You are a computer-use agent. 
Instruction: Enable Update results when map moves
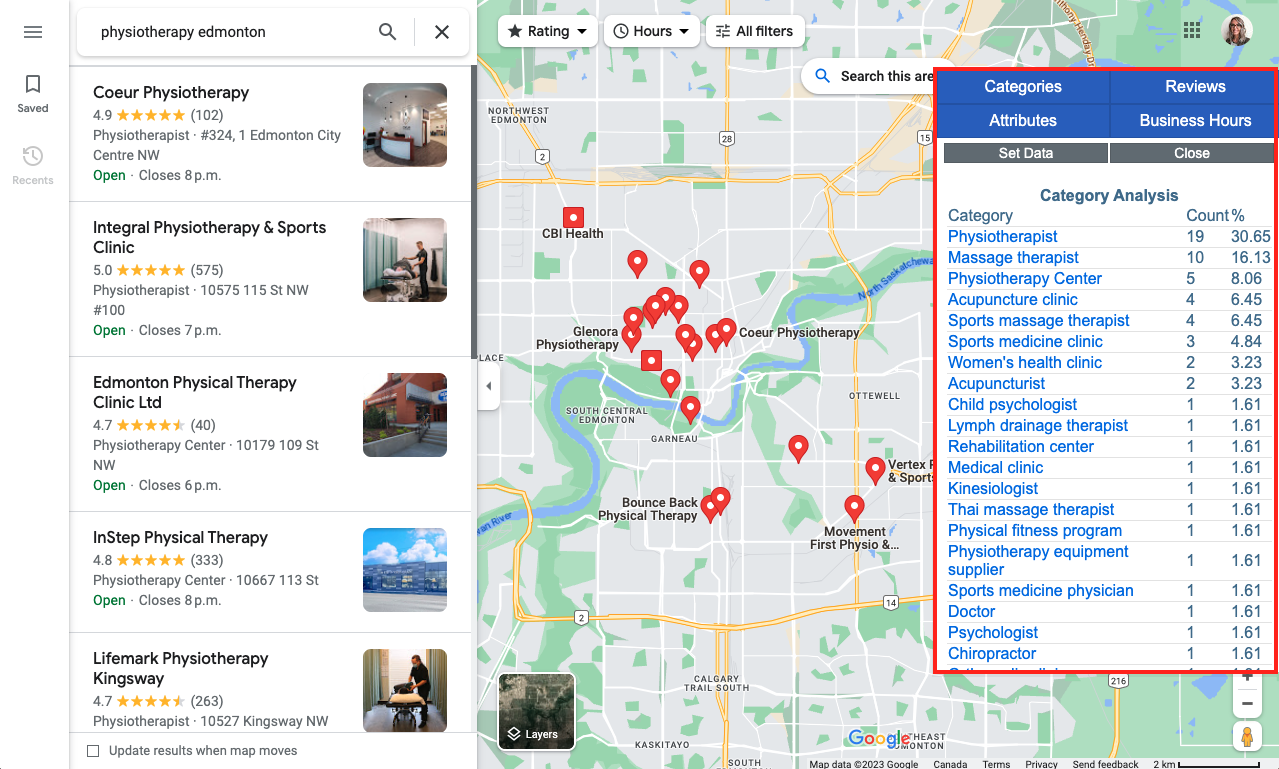[93, 751]
